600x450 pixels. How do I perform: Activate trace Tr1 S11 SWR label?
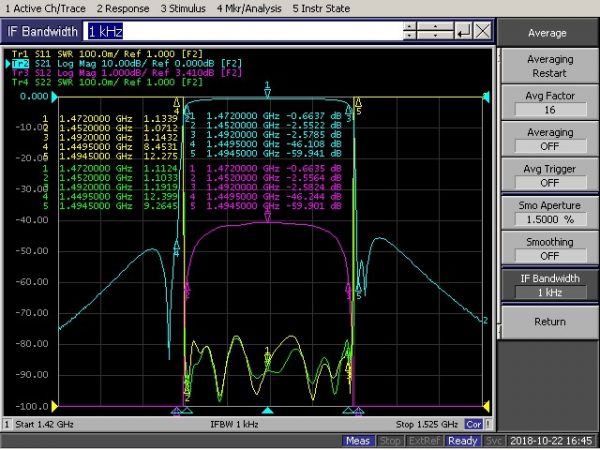coord(107,54)
